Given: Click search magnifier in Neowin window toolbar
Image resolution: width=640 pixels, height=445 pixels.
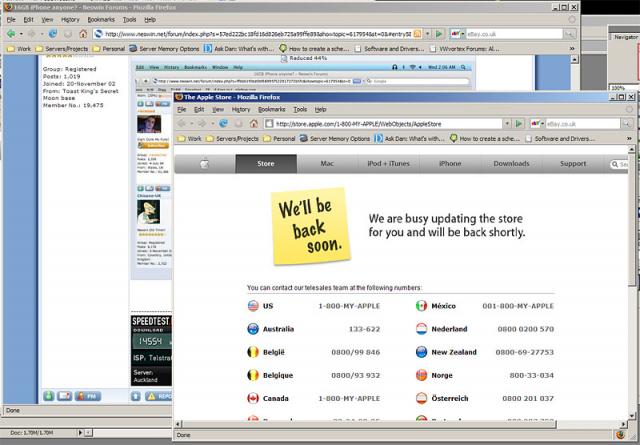Looking at the screenshot, I should pos(569,34).
